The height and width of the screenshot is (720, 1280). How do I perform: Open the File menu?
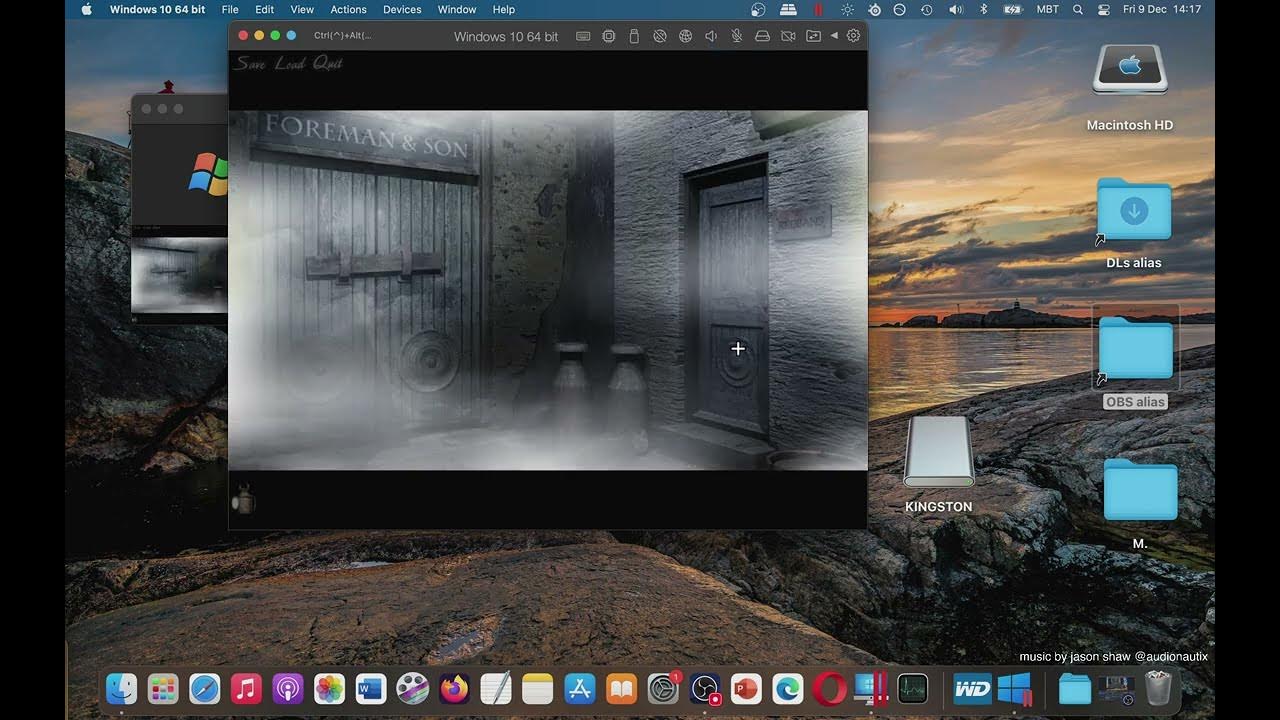click(x=229, y=9)
